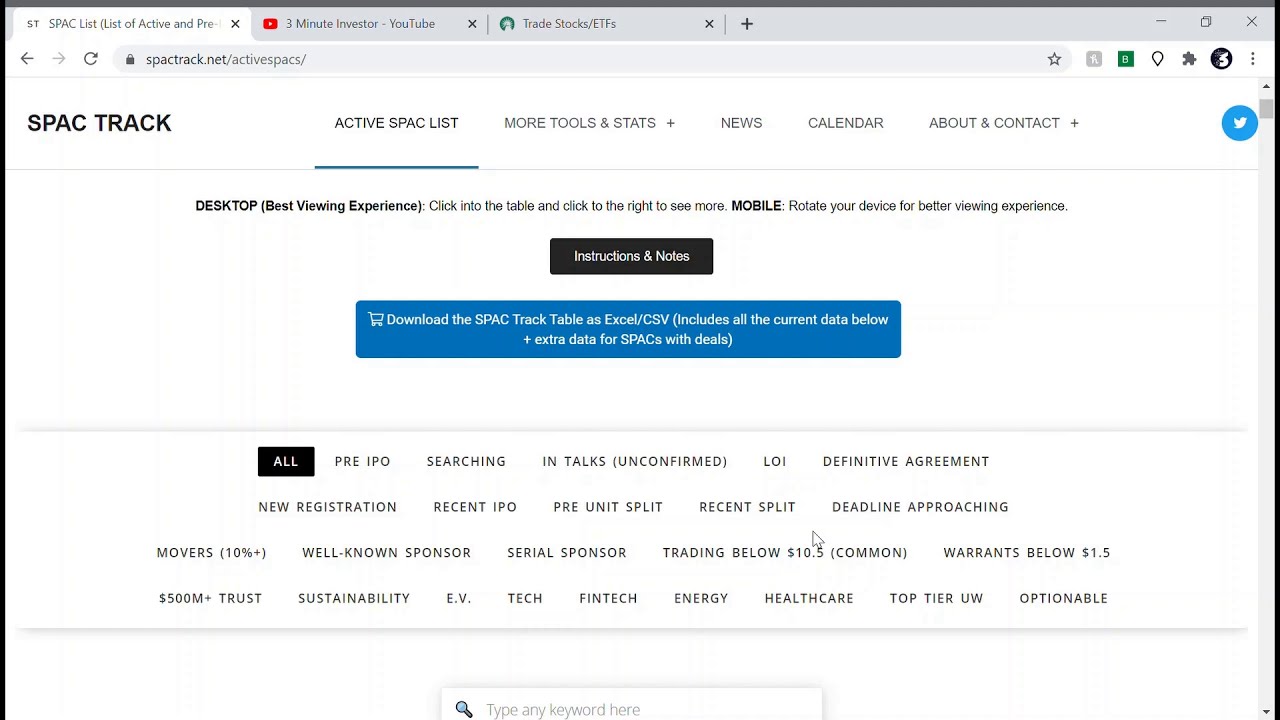1280x720 pixels.
Task: Bookmark page with star icon
Action: [x=1054, y=59]
